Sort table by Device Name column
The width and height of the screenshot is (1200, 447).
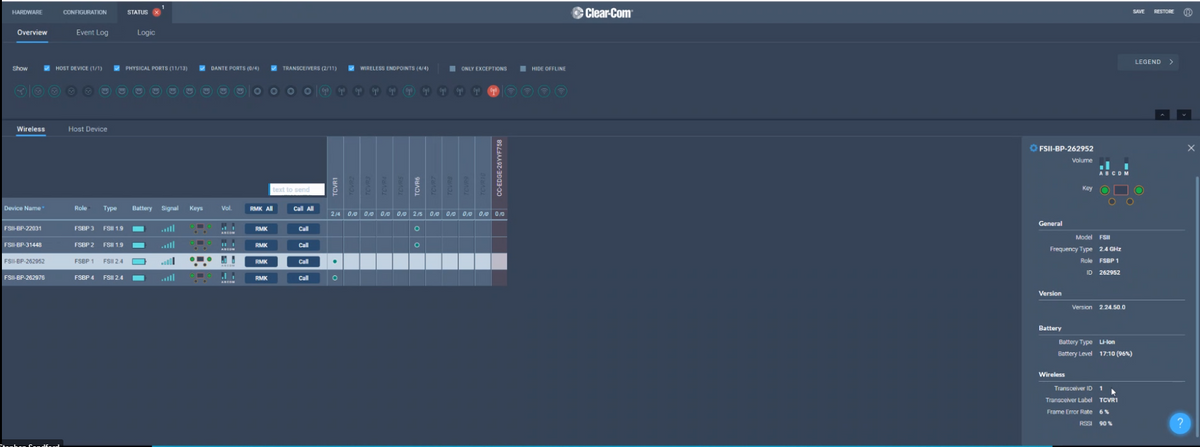24,208
